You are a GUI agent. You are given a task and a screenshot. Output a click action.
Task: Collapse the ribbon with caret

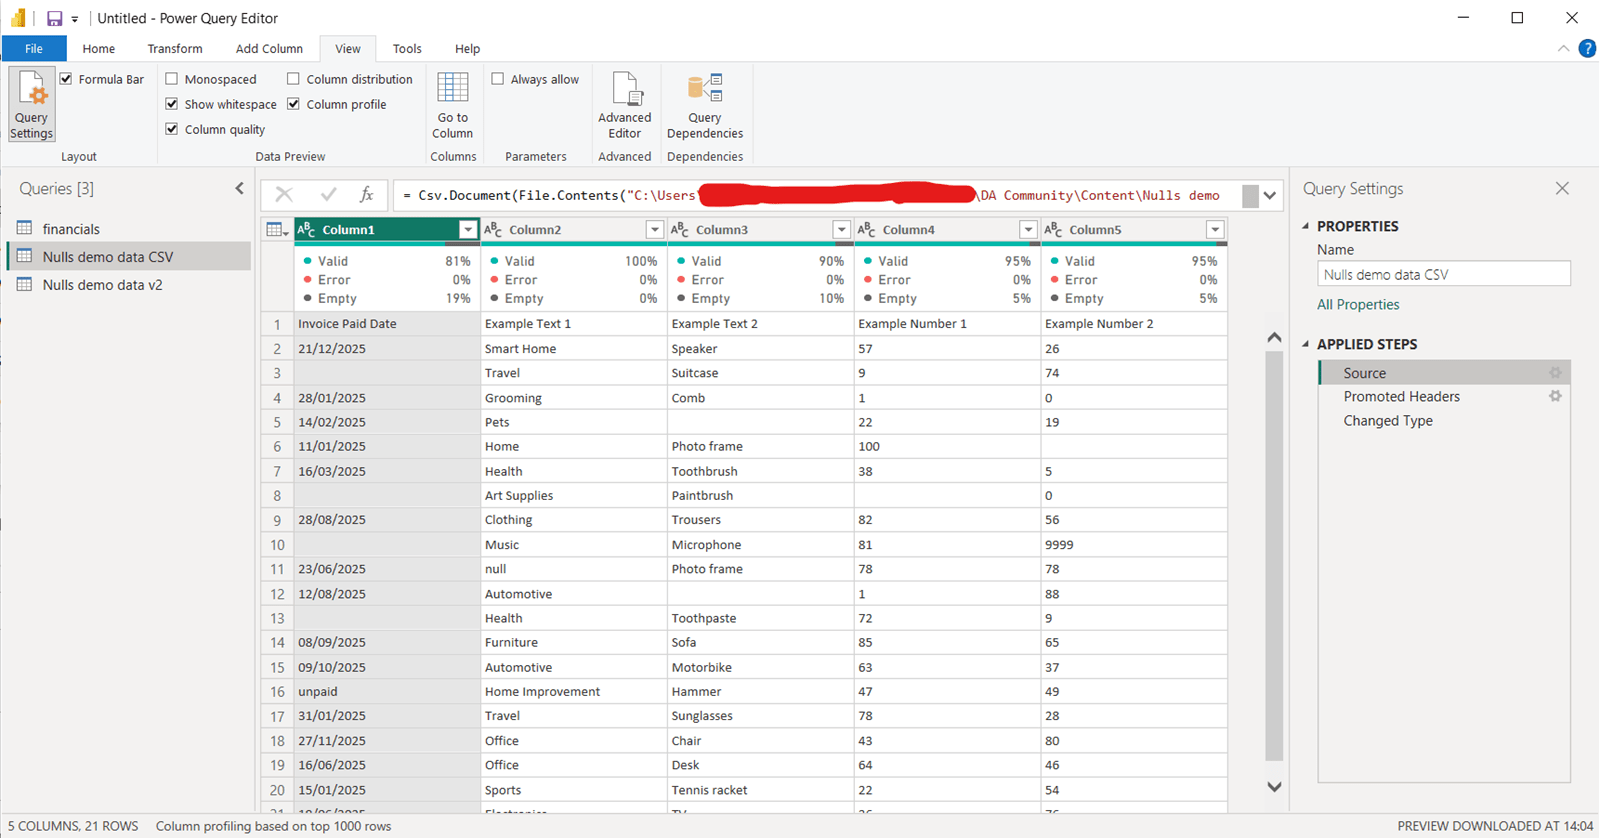click(x=1563, y=48)
